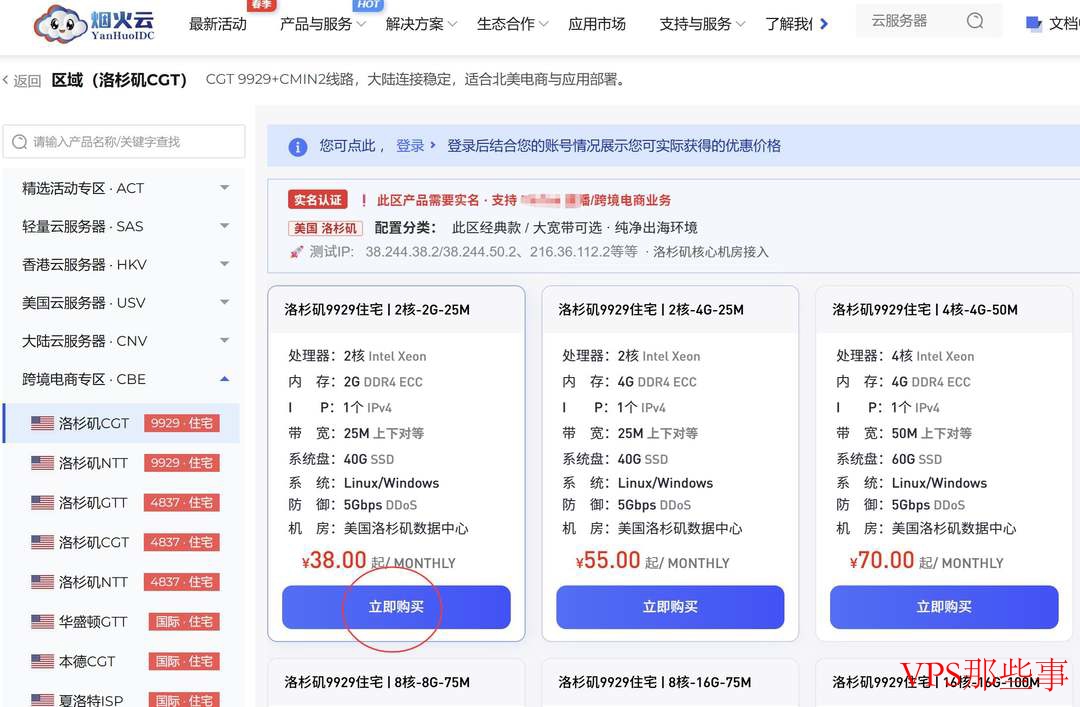Click the 4837·住宅 badge on 洛杉矶GTT row

tap(182, 503)
